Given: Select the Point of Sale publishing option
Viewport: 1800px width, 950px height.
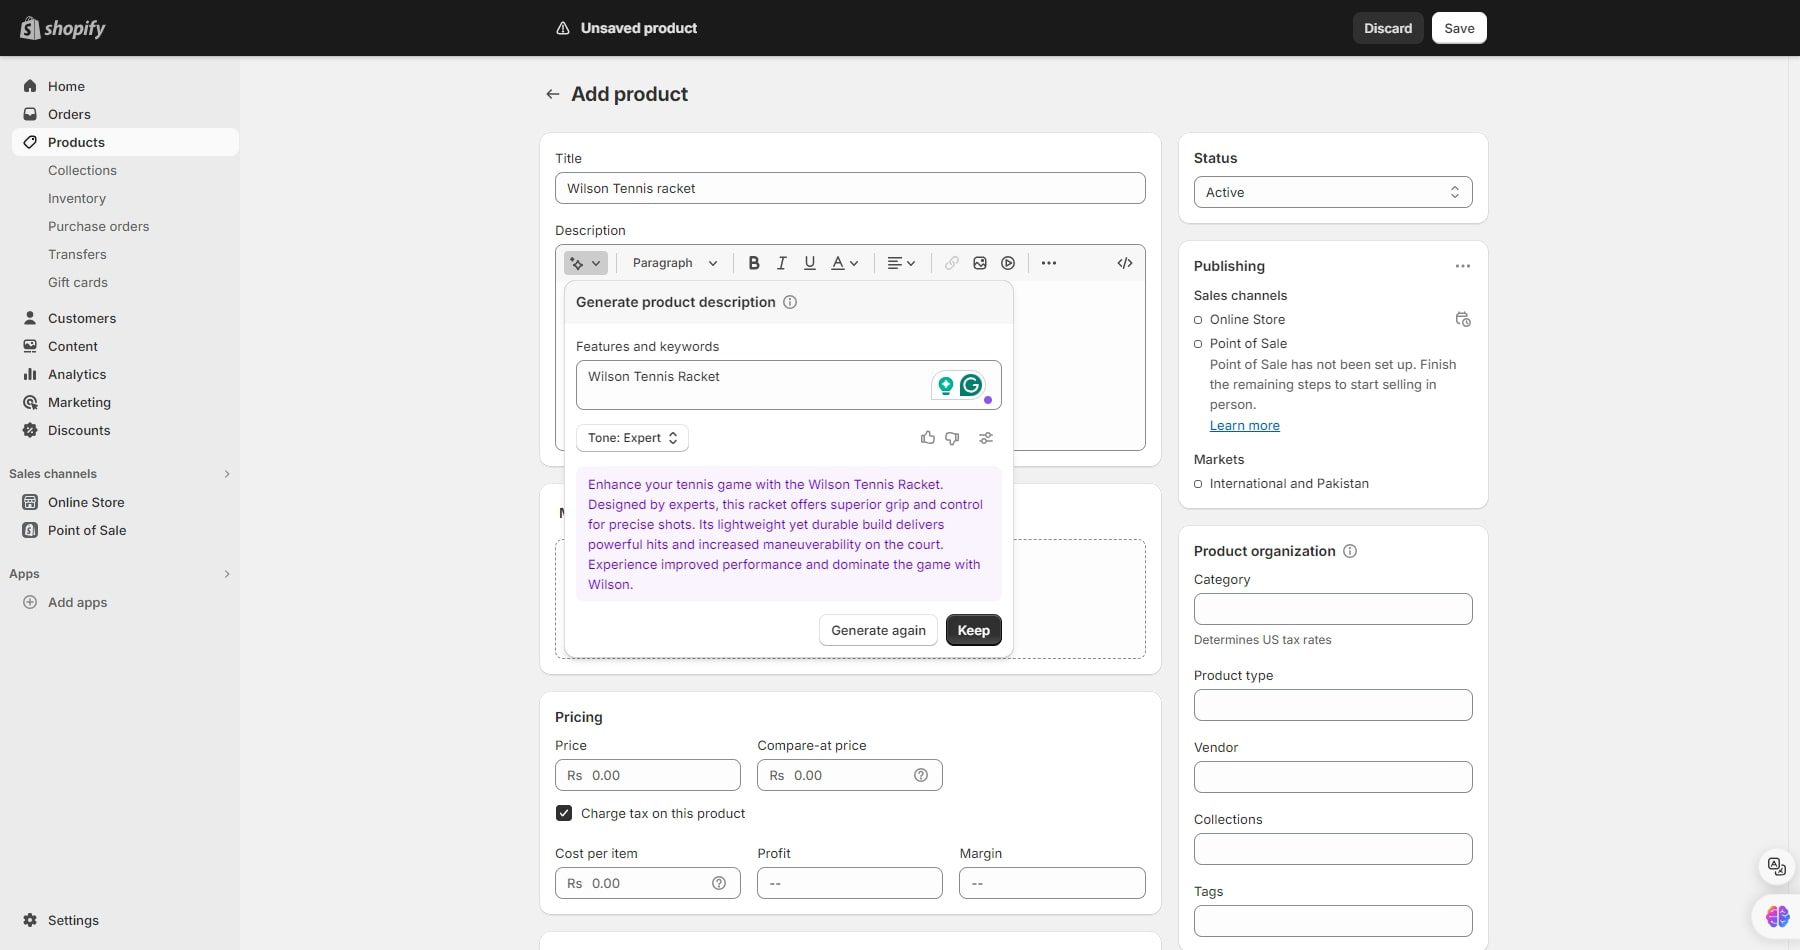Looking at the screenshot, I should point(1200,343).
